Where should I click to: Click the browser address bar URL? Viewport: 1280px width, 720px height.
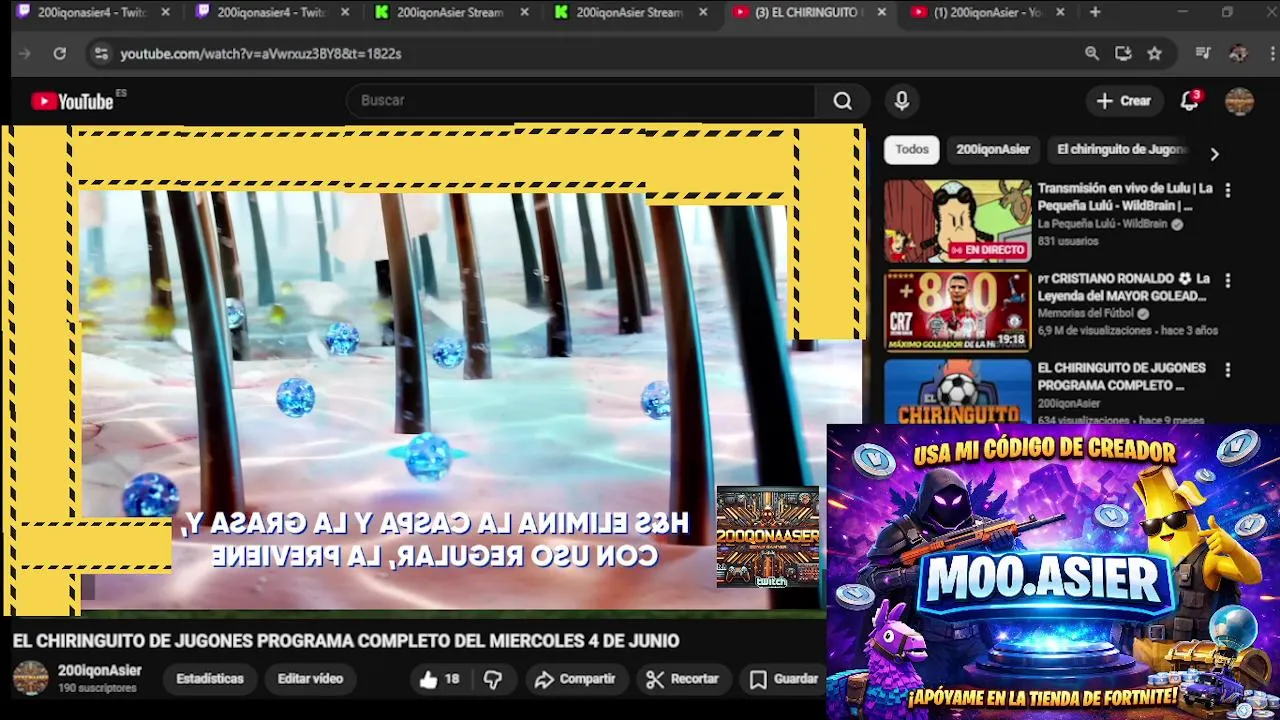261,54
